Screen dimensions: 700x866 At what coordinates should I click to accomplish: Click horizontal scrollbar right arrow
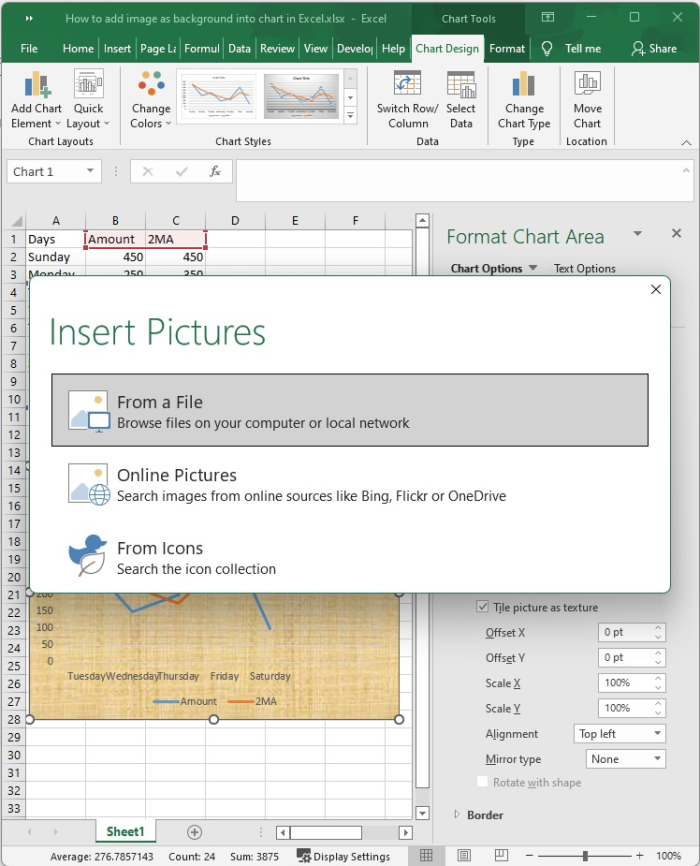pyautogui.click(x=405, y=832)
